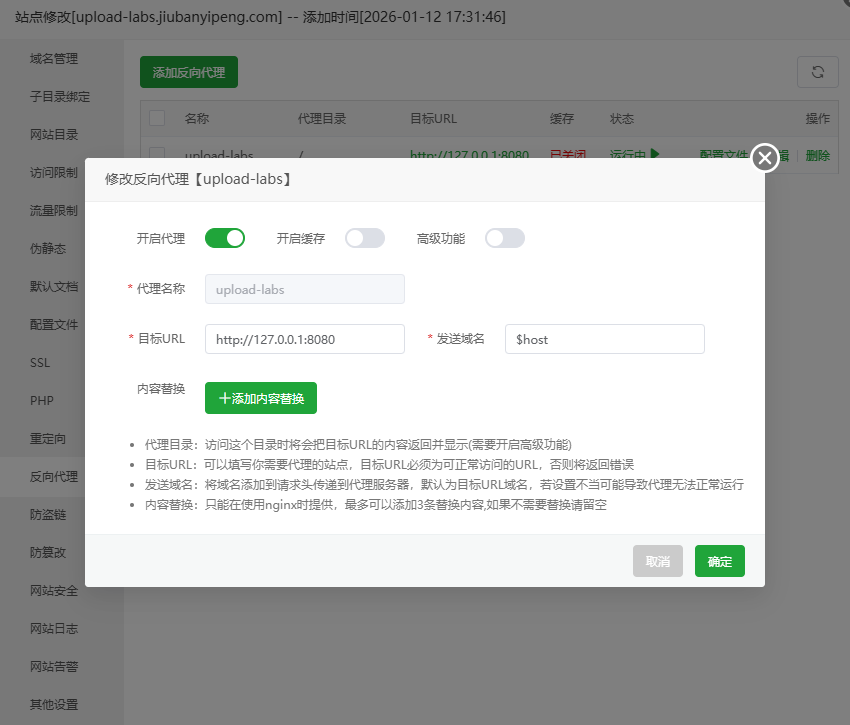Click the 添加反向代理 button
850x725 pixels.
click(x=189, y=72)
